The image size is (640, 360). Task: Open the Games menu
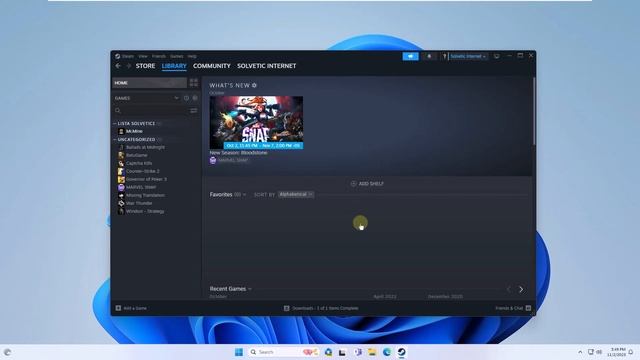click(x=177, y=56)
